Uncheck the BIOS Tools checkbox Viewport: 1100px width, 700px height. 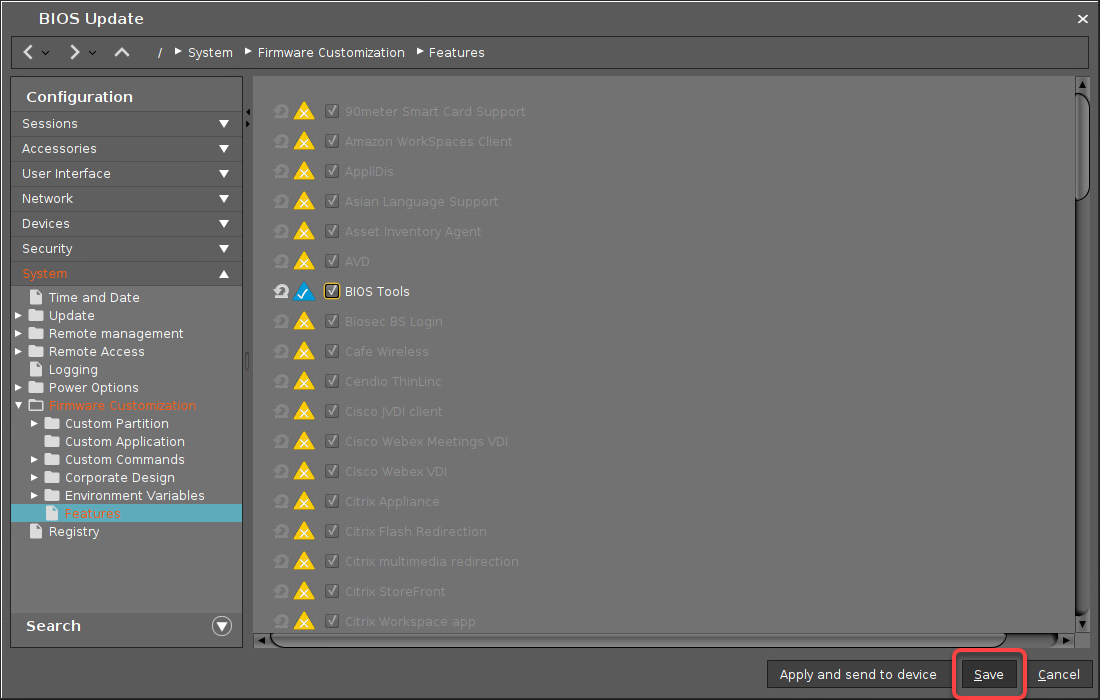(x=332, y=292)
